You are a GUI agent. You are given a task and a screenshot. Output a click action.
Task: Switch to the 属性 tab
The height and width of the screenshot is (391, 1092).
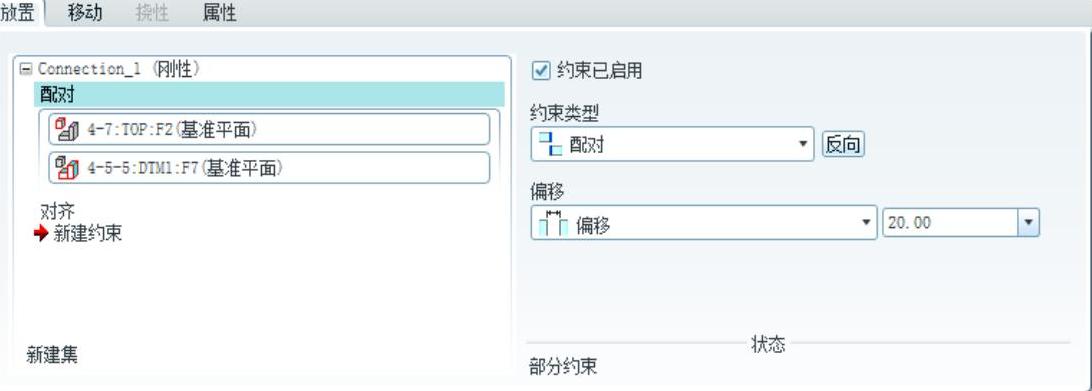219,13
